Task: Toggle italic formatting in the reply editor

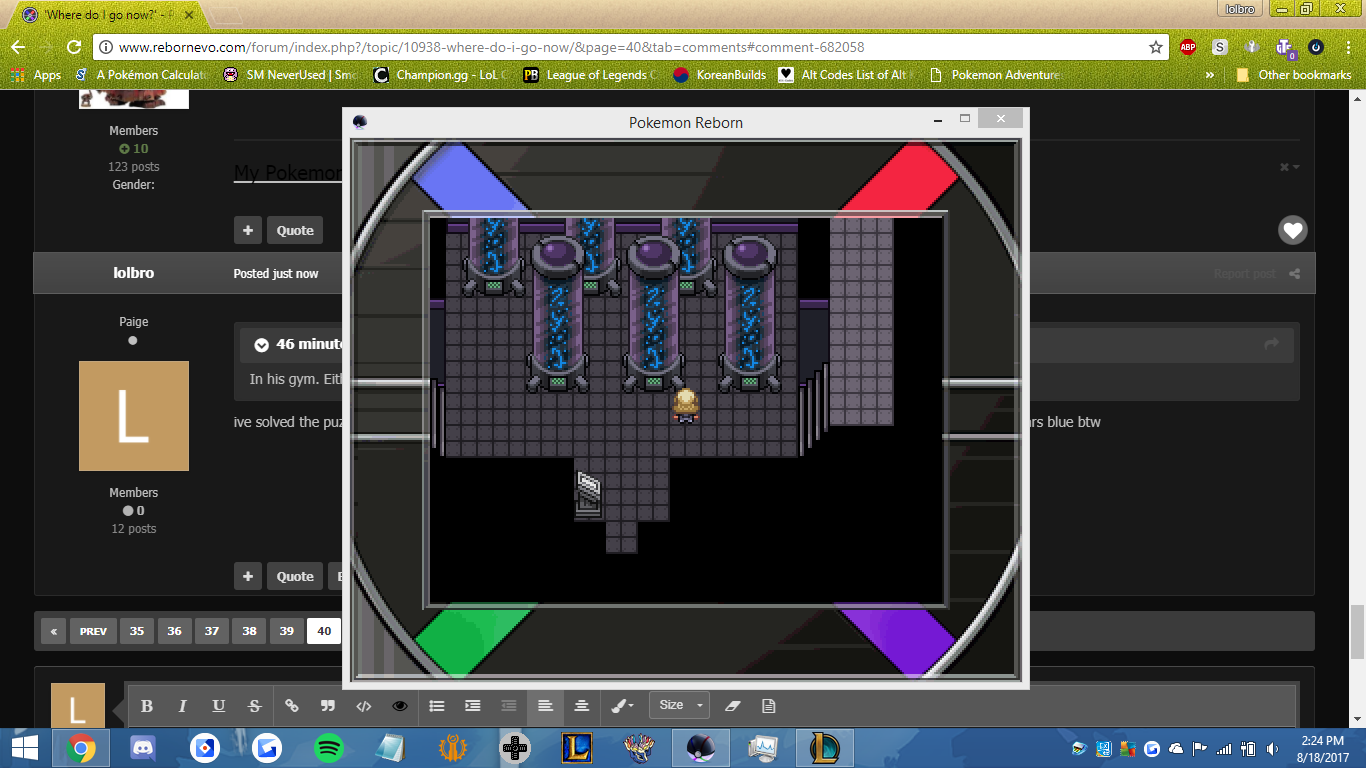Action: pyautogui.click(x=182, y=706)
